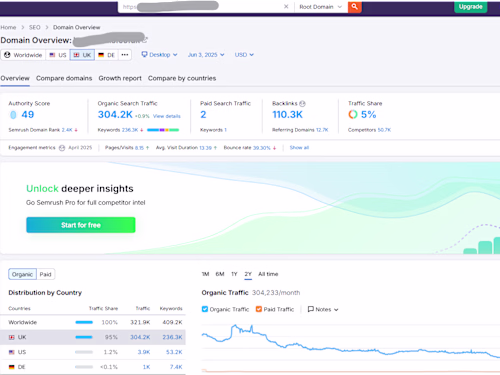Select the Organic toggle button
500x375 pixels.
(22, 274)
